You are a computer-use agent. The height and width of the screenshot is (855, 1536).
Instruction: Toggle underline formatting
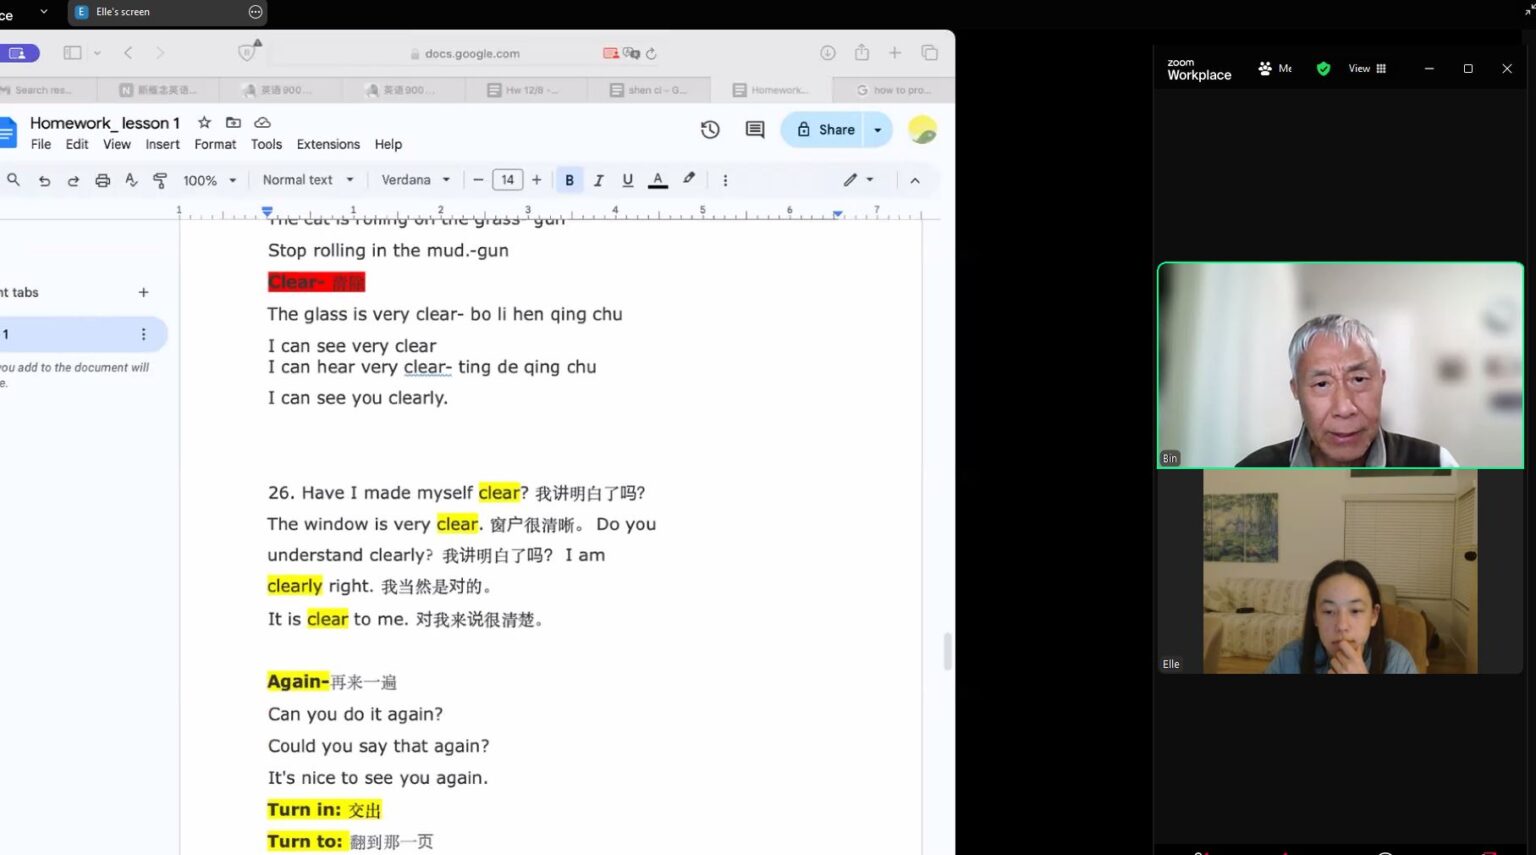tap(627, 180)
